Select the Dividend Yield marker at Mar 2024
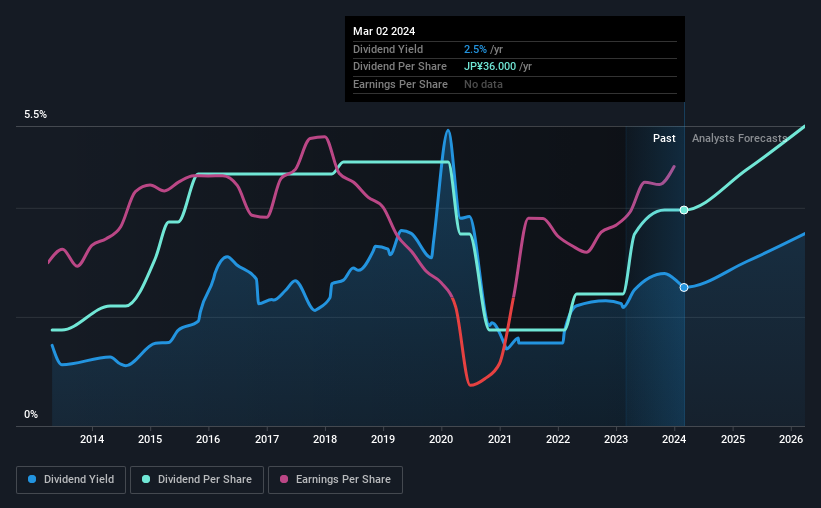 (x=684, y=288)
